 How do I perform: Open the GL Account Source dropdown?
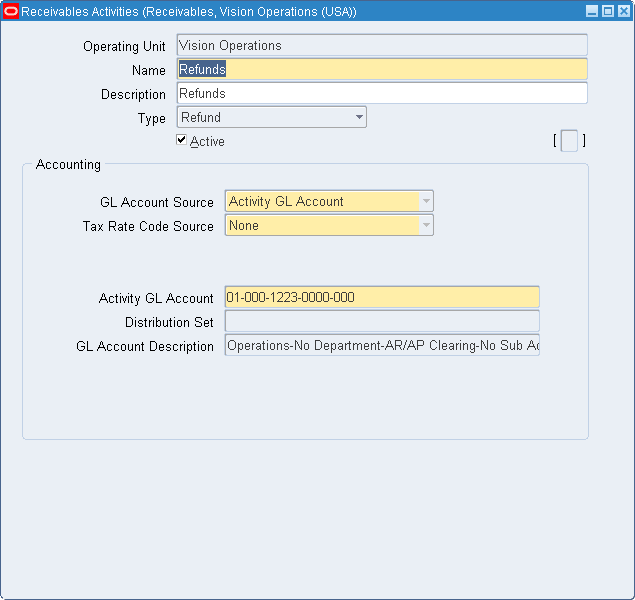[329, 201]
